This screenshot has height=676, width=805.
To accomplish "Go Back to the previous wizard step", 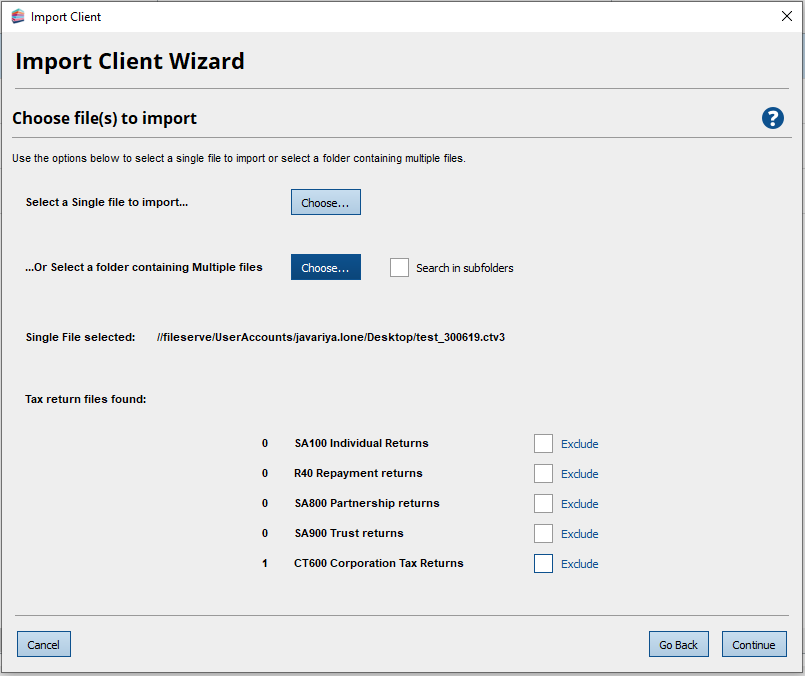I will point(678,645).
